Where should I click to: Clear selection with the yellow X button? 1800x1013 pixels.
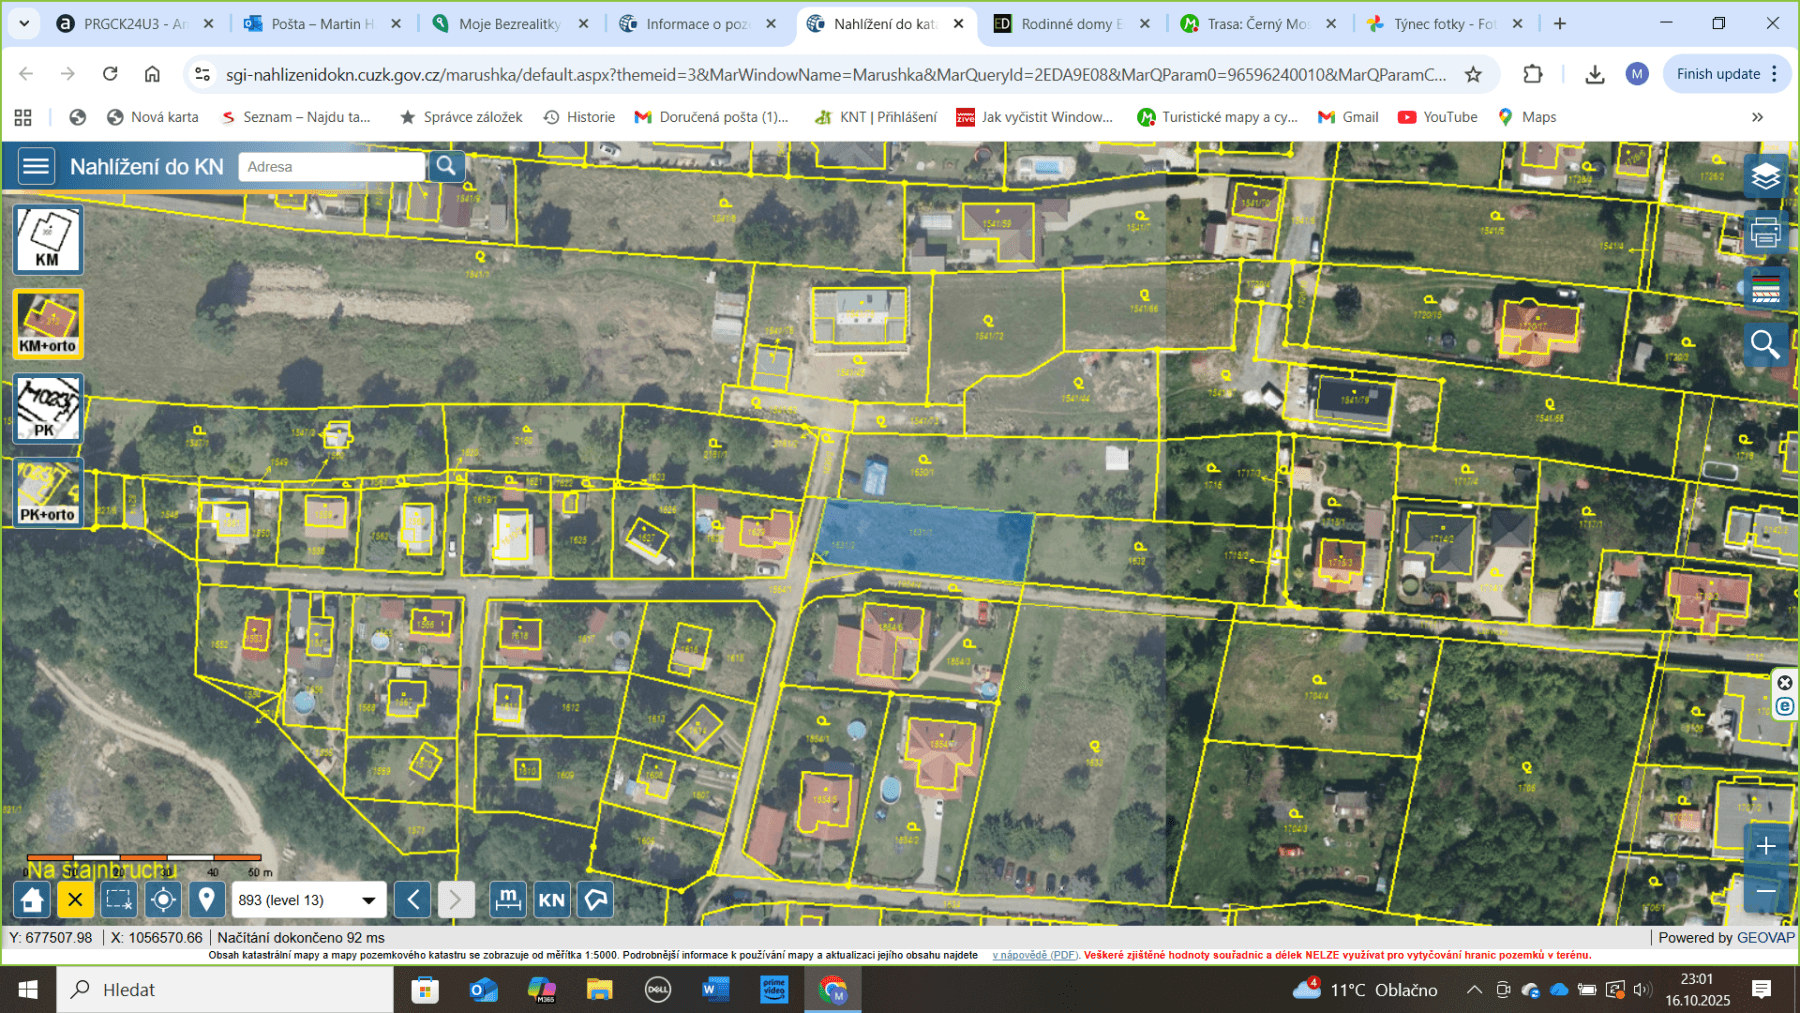[75, 899]
